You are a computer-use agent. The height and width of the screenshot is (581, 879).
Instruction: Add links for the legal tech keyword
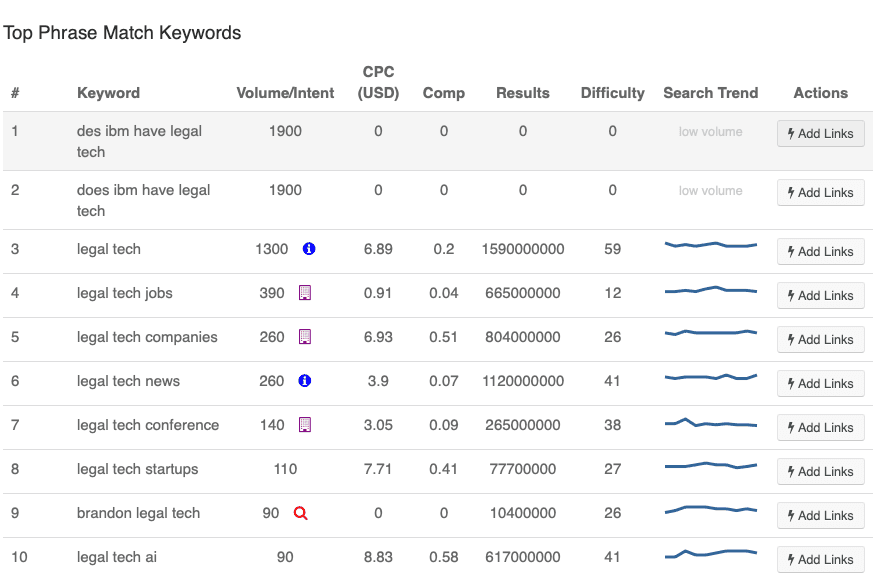[x=820, y=252]
